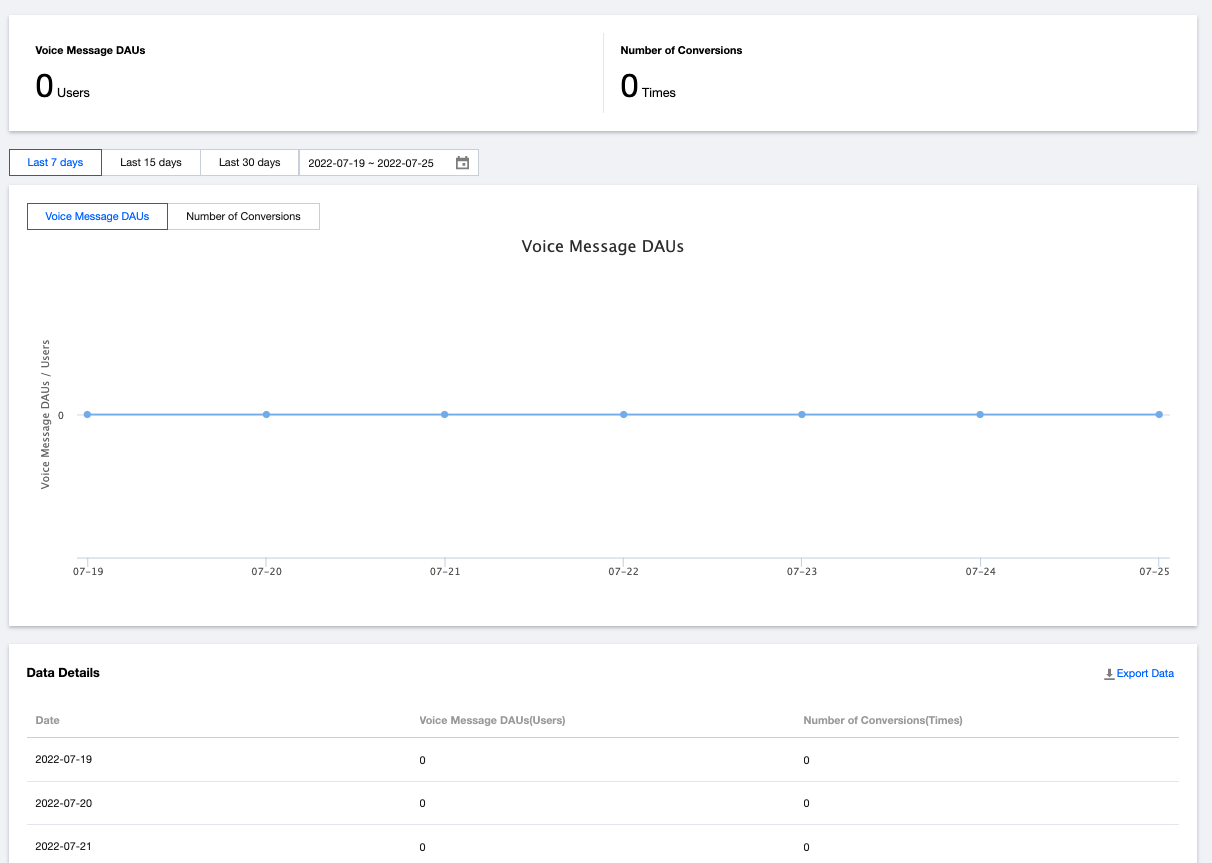Click the chart data point for 07-25
Viewport: 1212px width, 863px height.
(x=1159, y=414)
